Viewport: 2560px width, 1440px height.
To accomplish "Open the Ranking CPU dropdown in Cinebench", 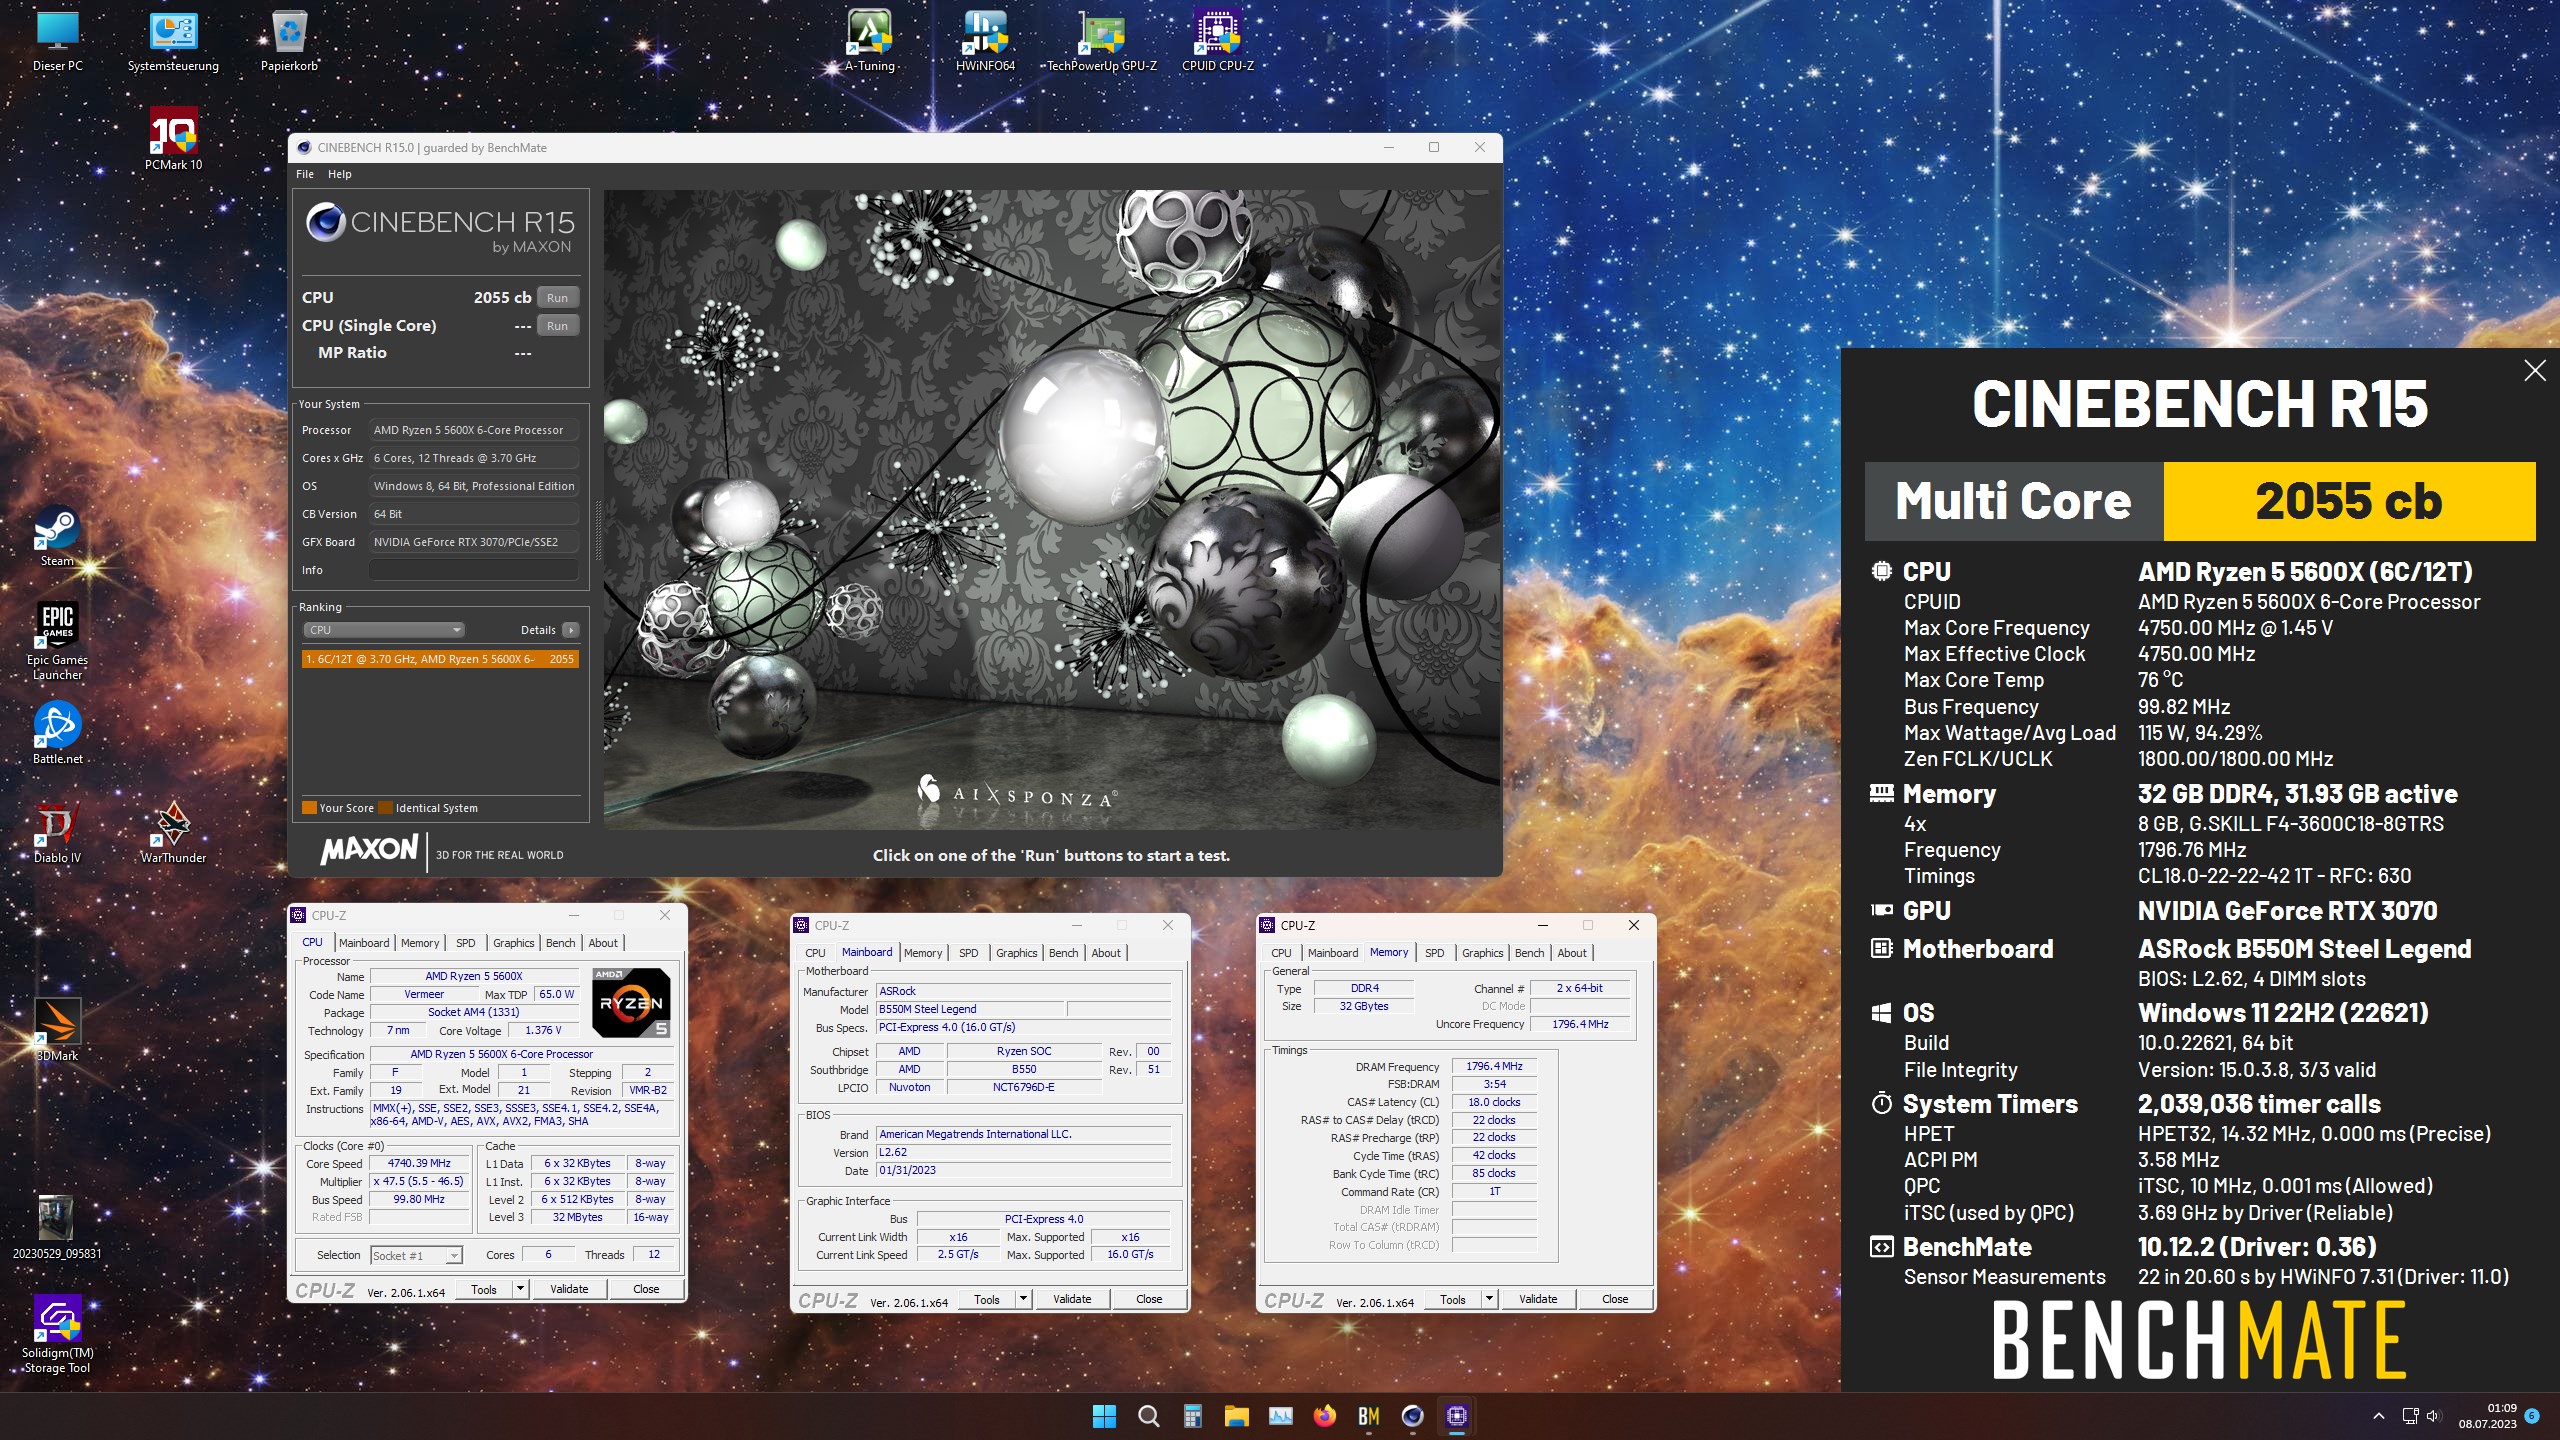I will coord(384,630).
